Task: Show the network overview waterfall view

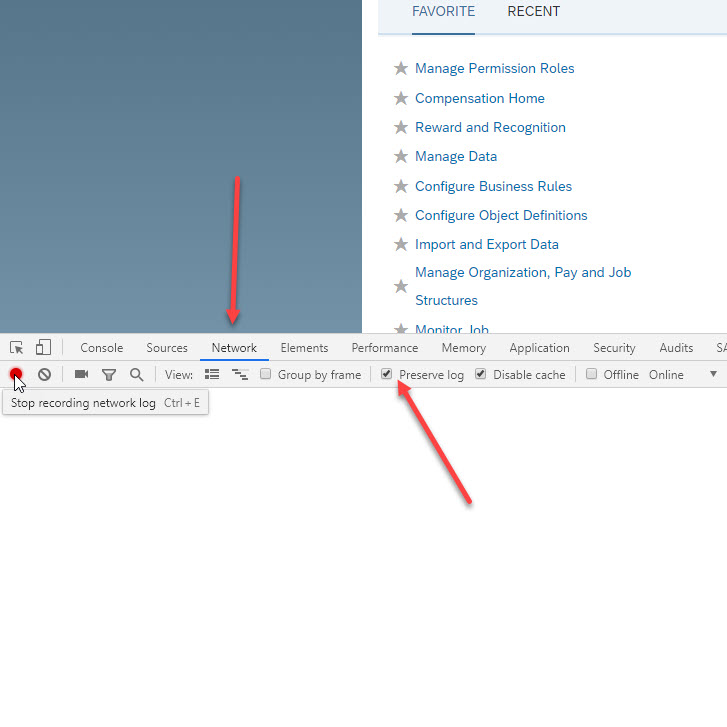Action: [x=240, y=374]
